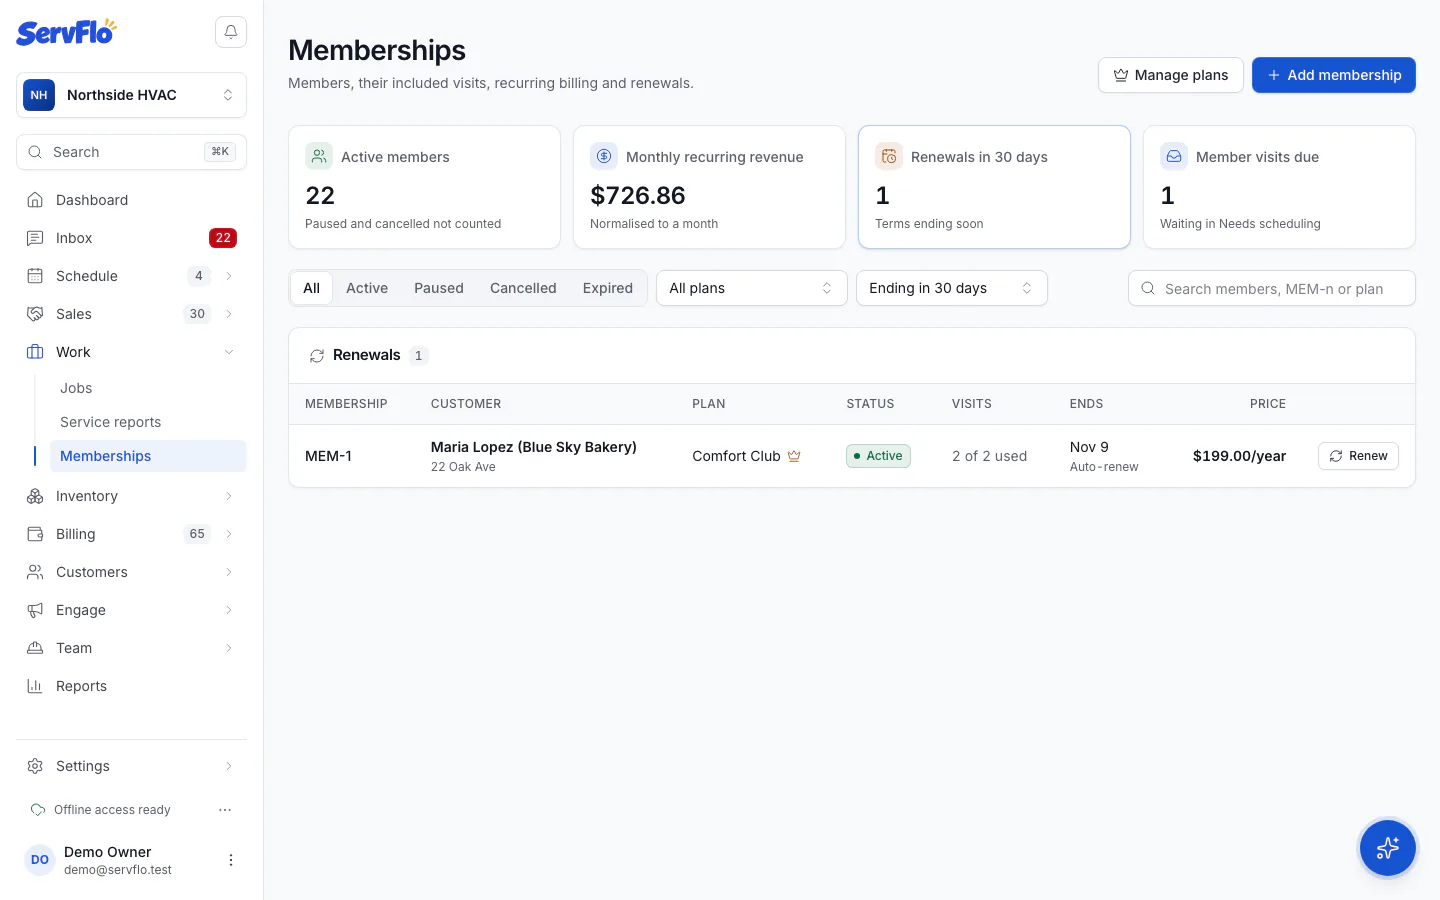Open Reports in the sidebar
This screenshot has width=1440, height=900.
131,686
